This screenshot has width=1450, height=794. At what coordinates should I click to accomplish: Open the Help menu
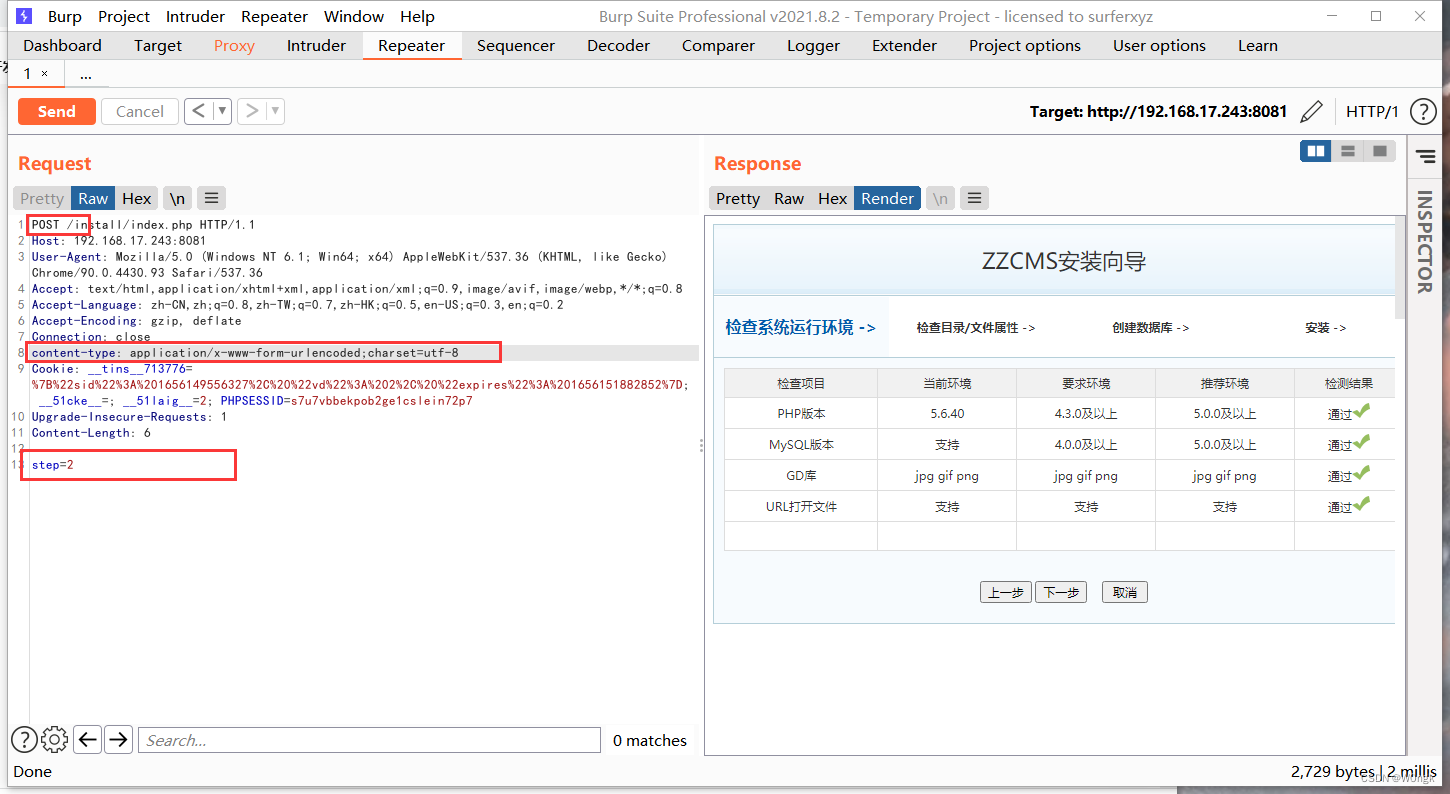click(417, 16)
